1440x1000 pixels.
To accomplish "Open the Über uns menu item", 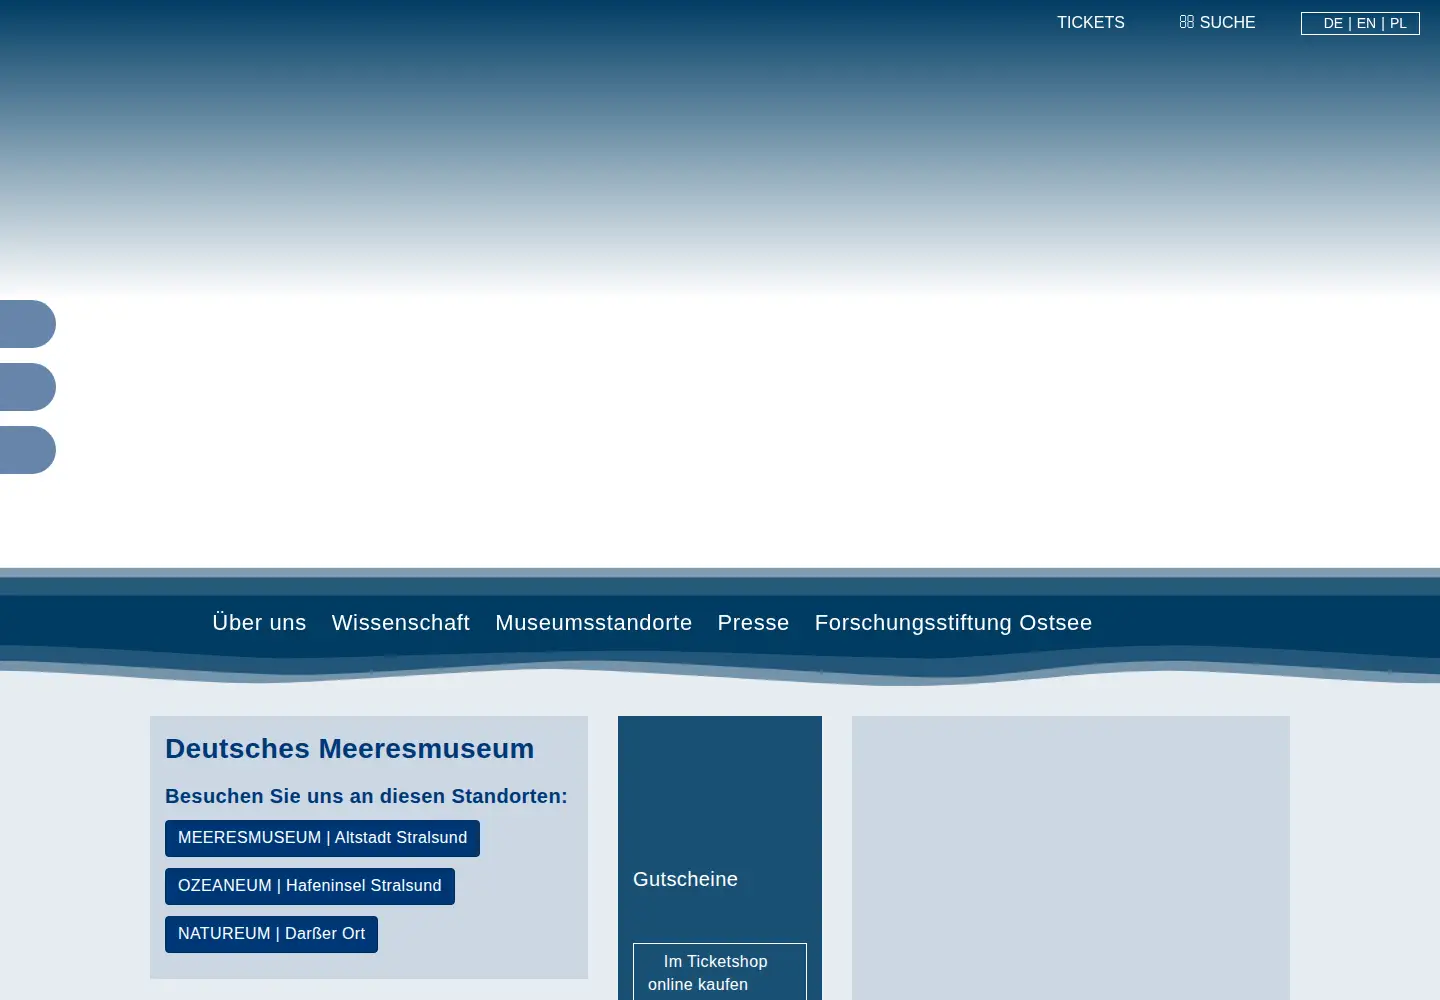I will pos(259,623).
